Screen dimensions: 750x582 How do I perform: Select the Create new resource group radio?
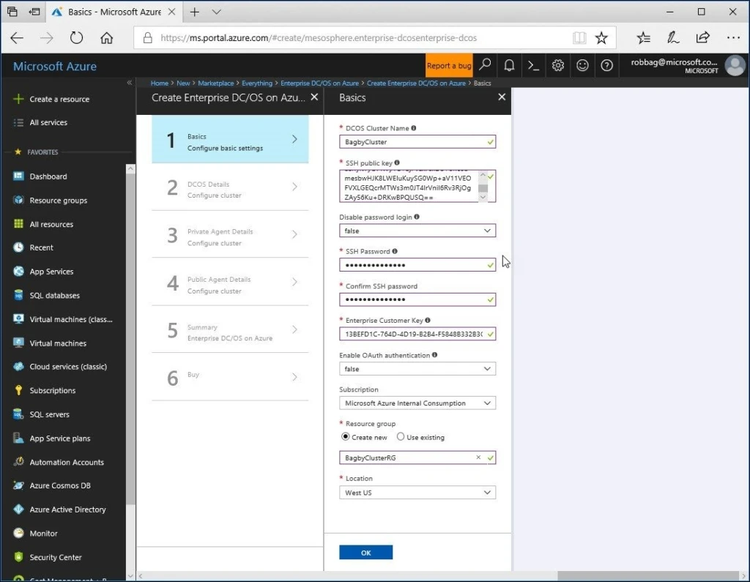click(346, 437)
